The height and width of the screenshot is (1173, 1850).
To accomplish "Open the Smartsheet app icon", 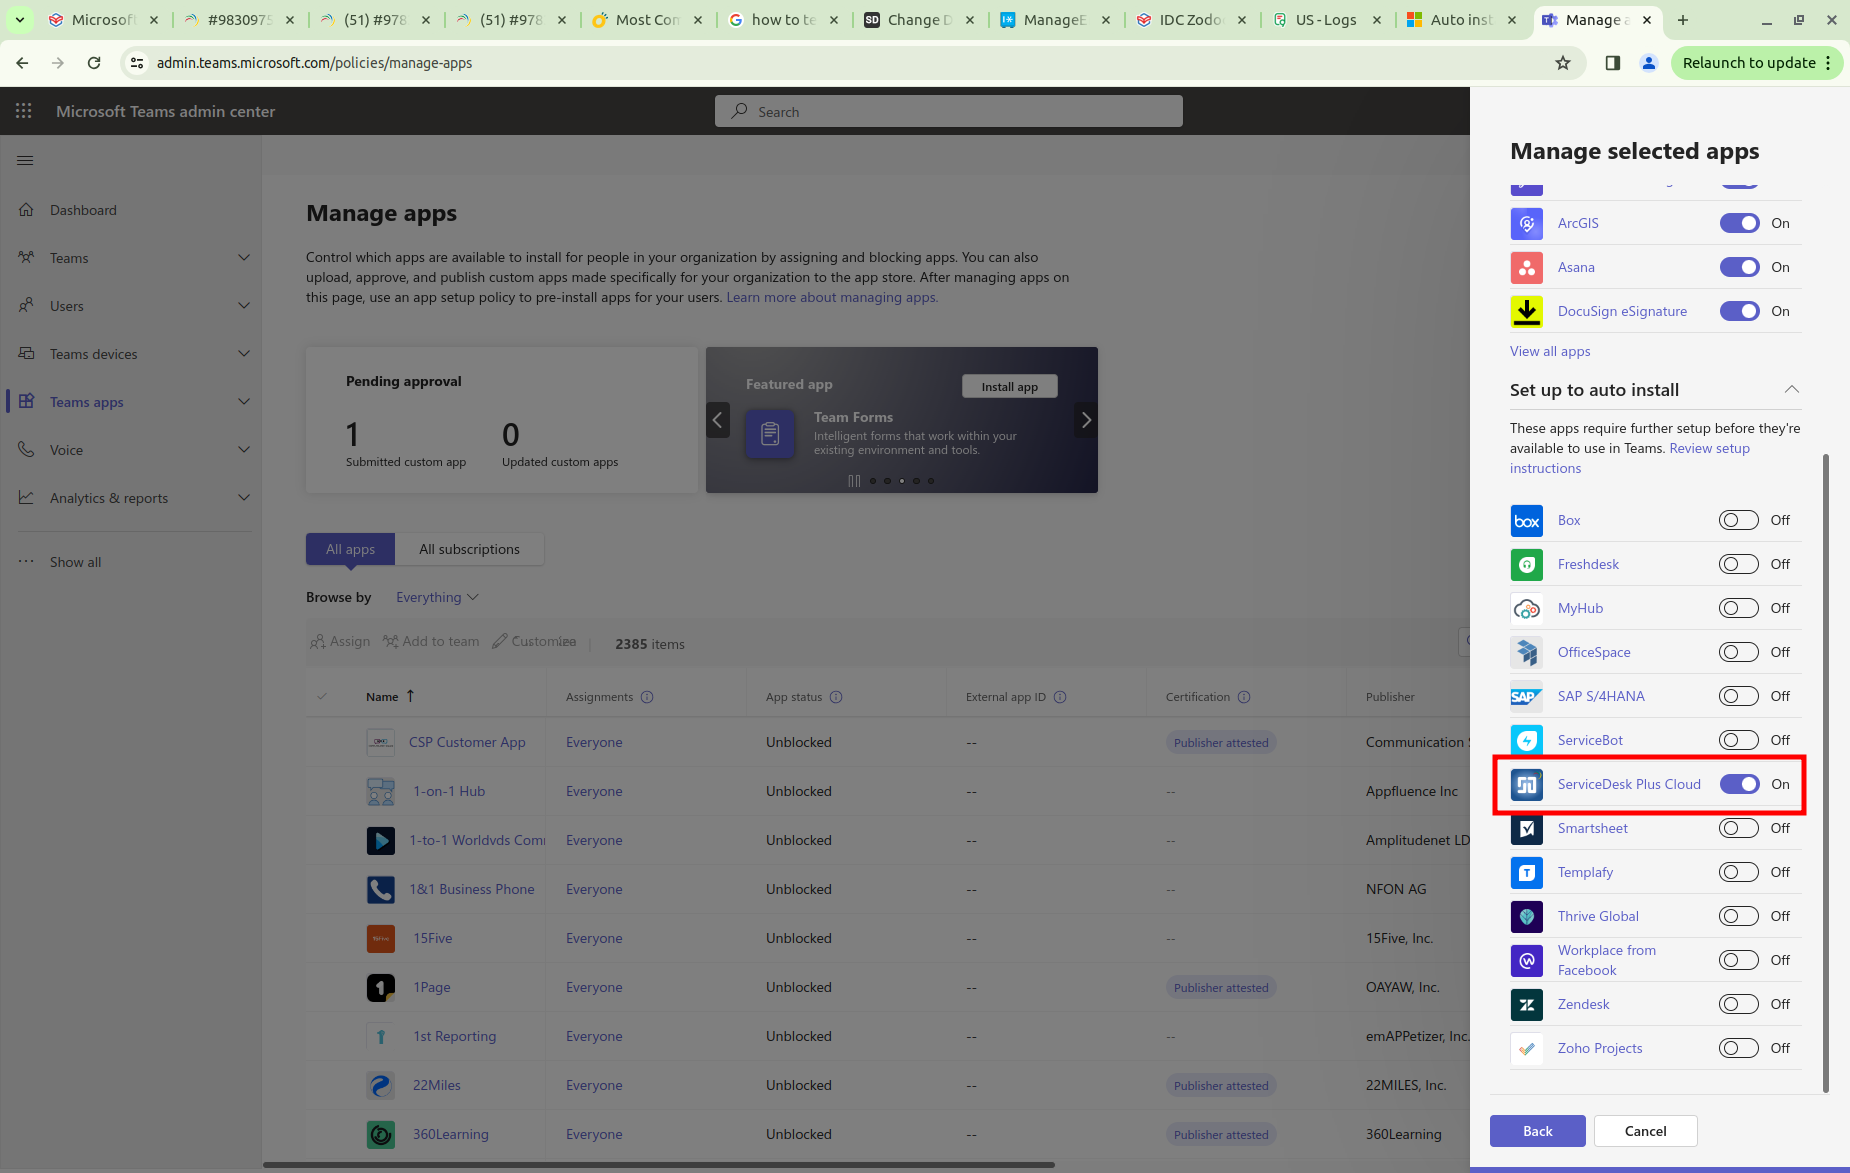I will point(1526,828).
